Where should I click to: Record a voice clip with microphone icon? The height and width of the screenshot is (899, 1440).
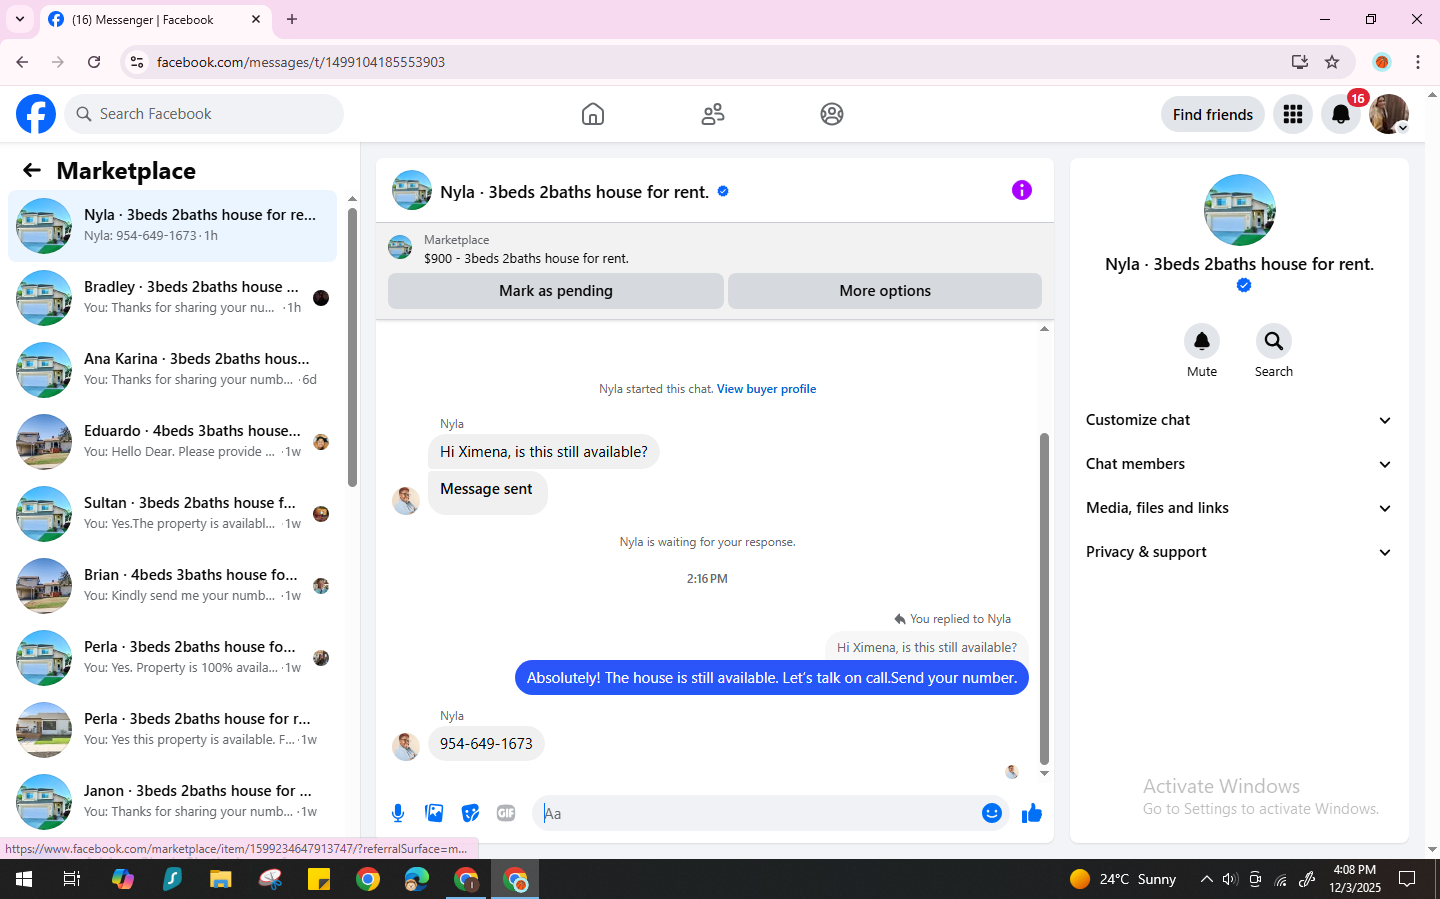(398, 813)
